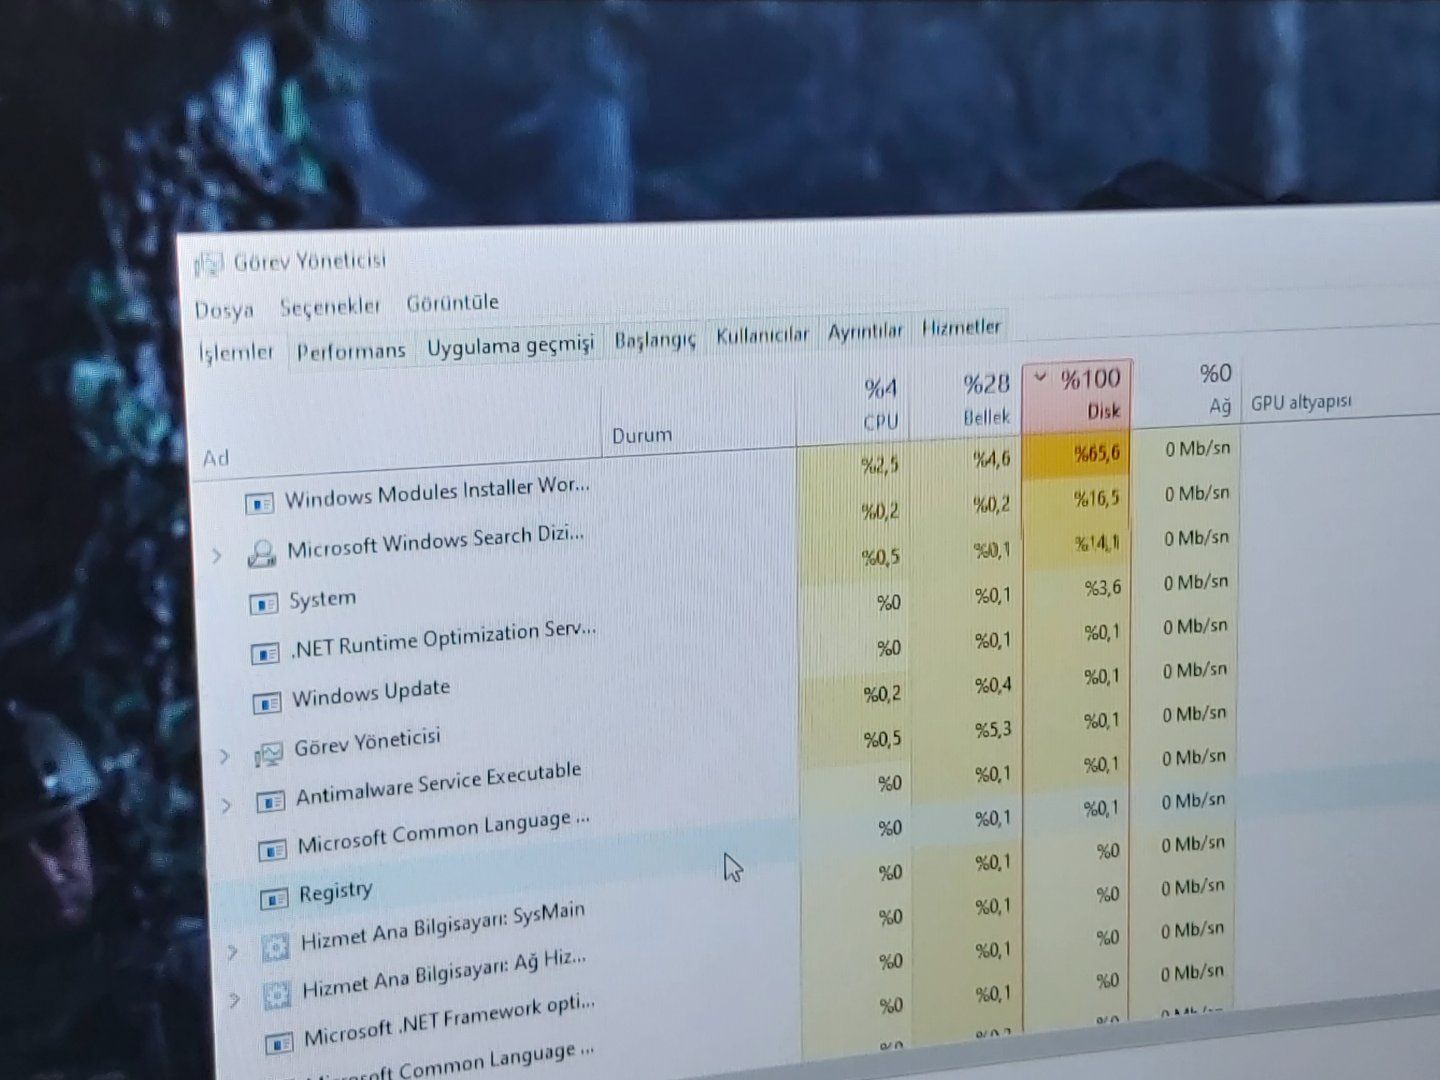Click the %2,5 CPU usage cell
1440x1080 pixels.
click(855, 465)
